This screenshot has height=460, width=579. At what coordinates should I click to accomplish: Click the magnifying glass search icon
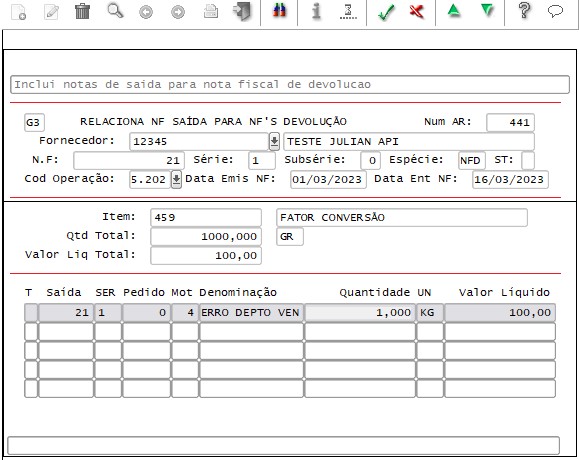pyautogui.click(x=115, y=11)
